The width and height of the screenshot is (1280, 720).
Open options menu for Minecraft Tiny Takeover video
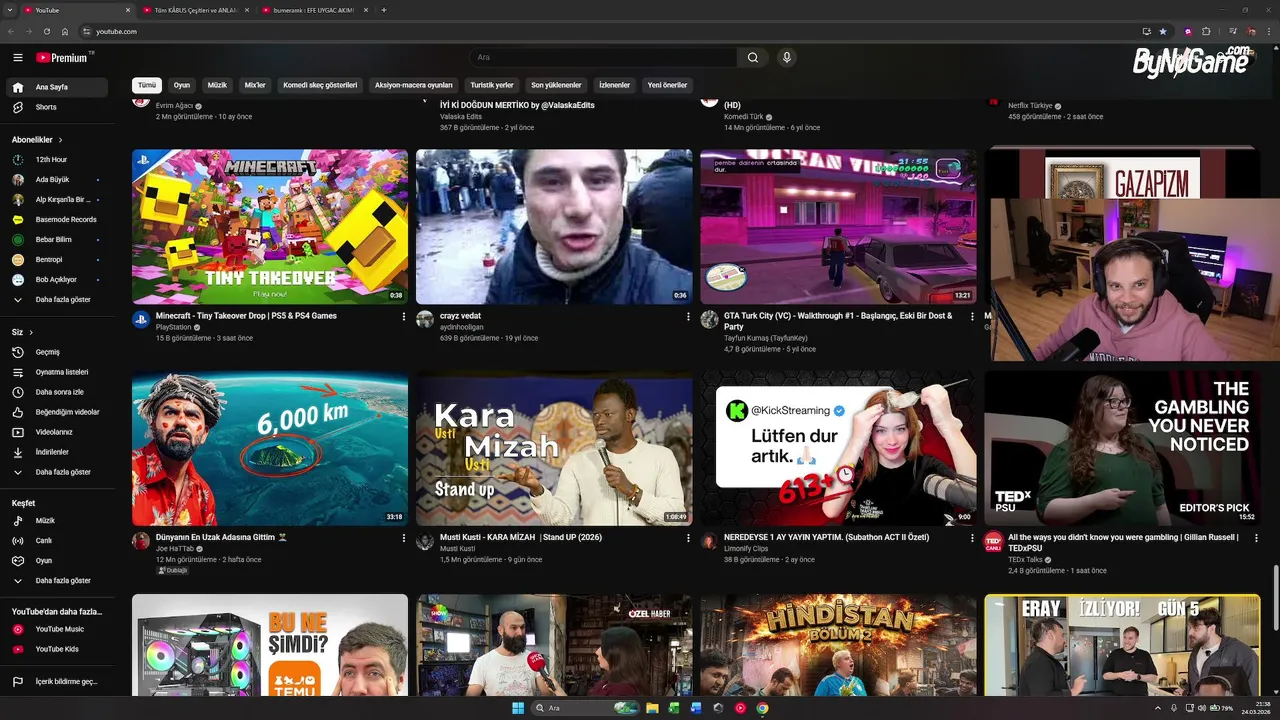(x=404, y=316)
